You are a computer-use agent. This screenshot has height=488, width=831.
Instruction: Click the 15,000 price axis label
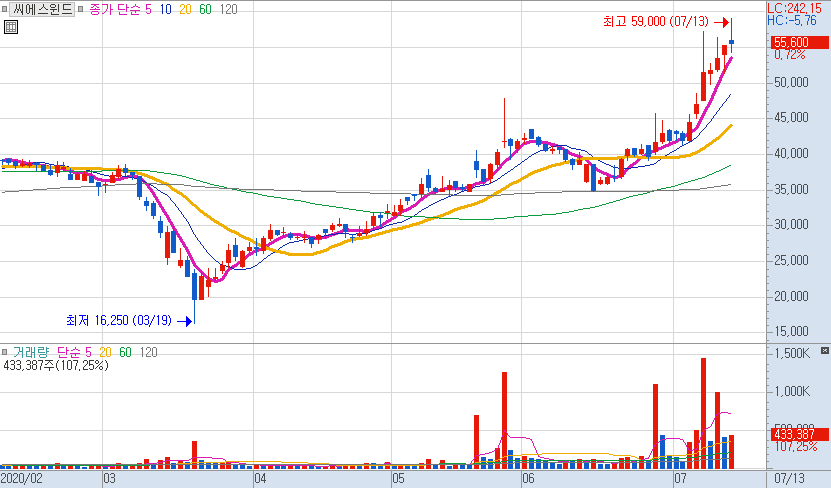coord(791,332)
